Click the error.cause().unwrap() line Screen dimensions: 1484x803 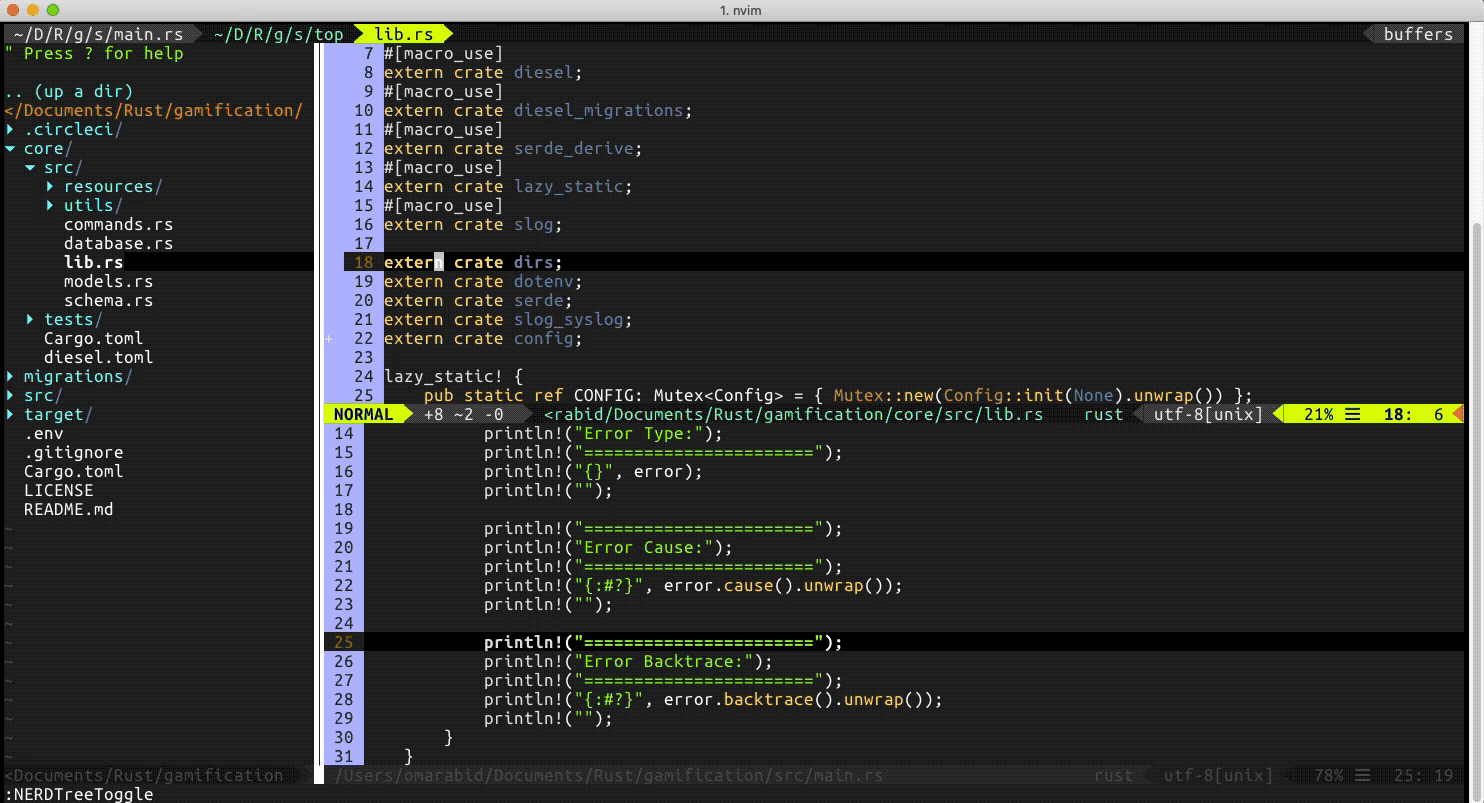[x=693, y=585]
